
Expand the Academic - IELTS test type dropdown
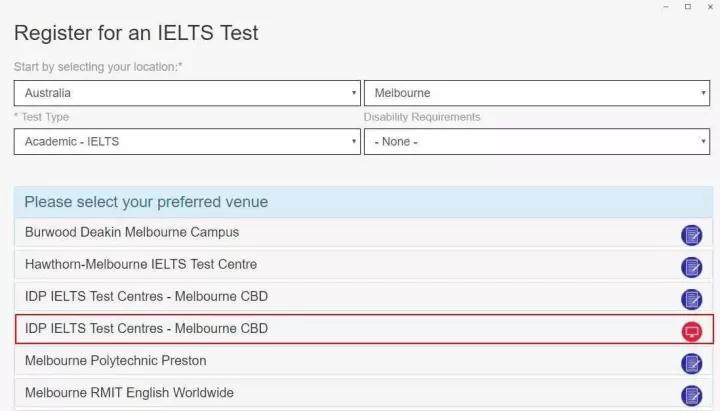point(187,141)
